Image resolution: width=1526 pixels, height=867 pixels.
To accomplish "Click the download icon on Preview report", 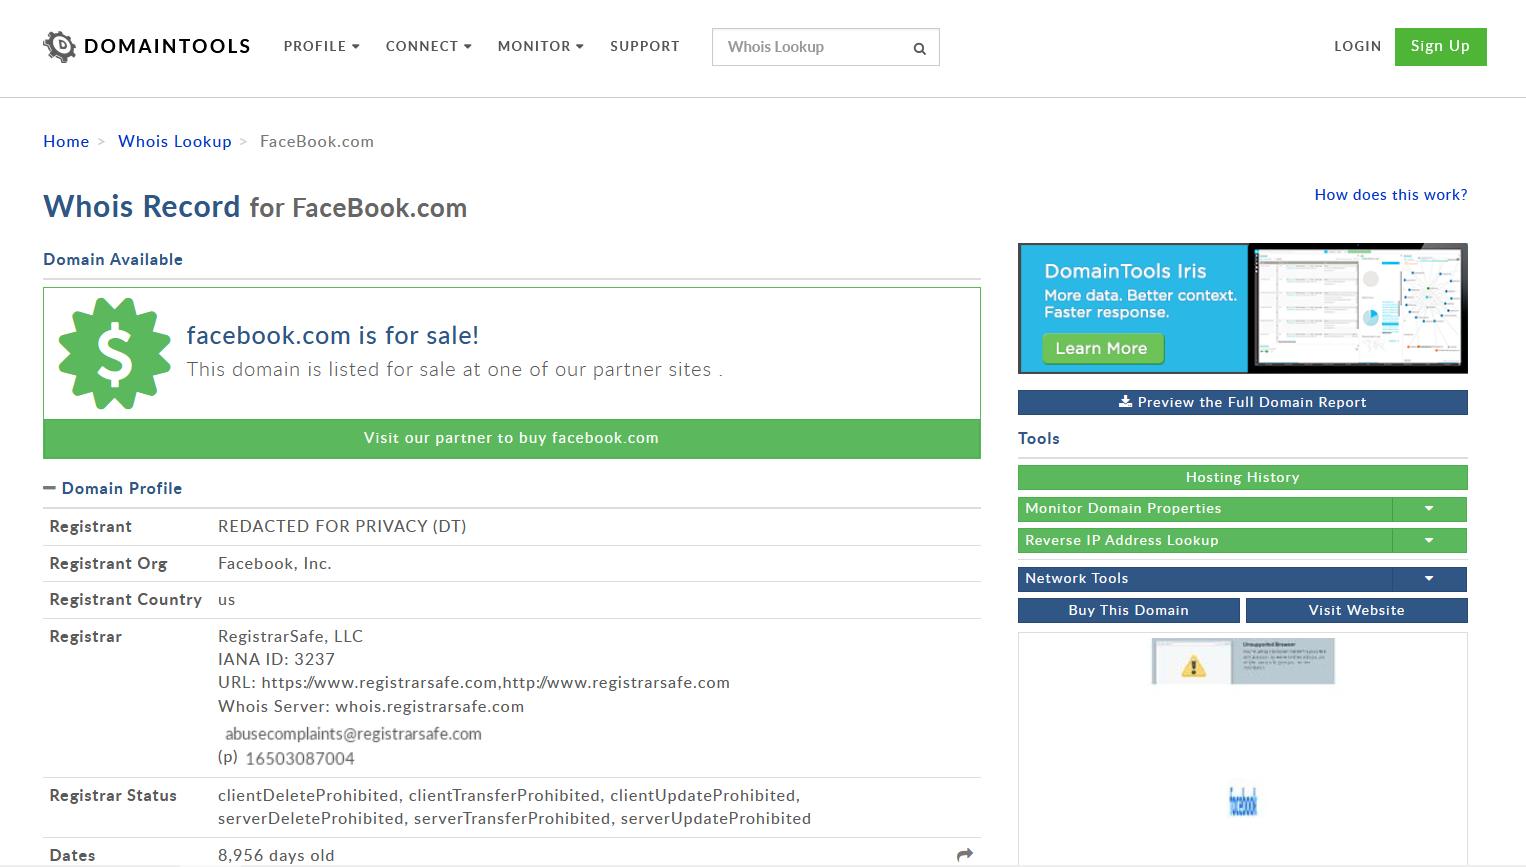I will (1125, 401).
